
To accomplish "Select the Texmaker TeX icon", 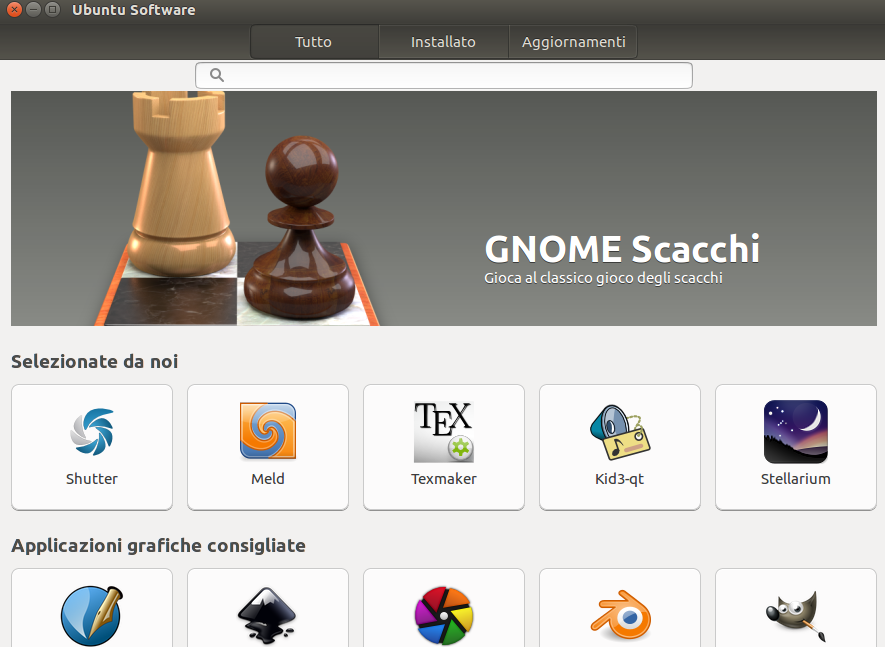I will pos(443,432).
